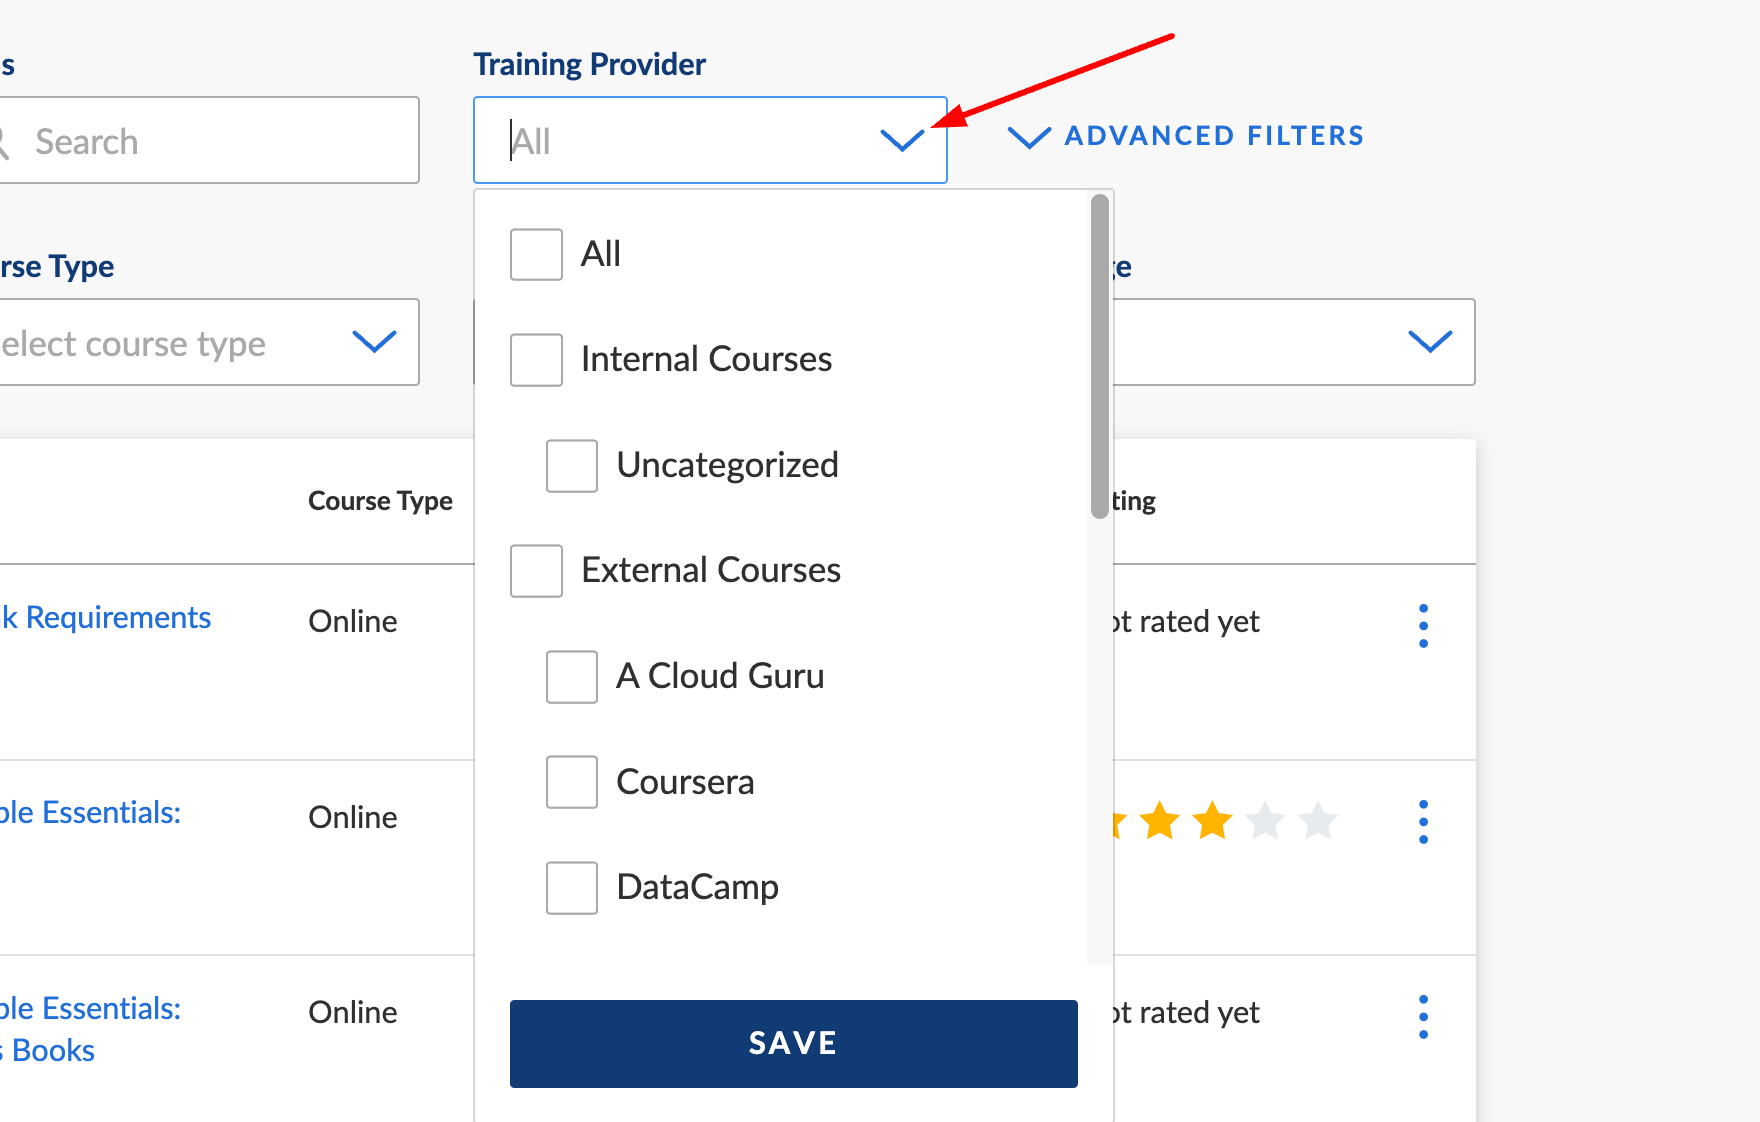
Task: Select the Coursera checkbox
Action: 572,782
